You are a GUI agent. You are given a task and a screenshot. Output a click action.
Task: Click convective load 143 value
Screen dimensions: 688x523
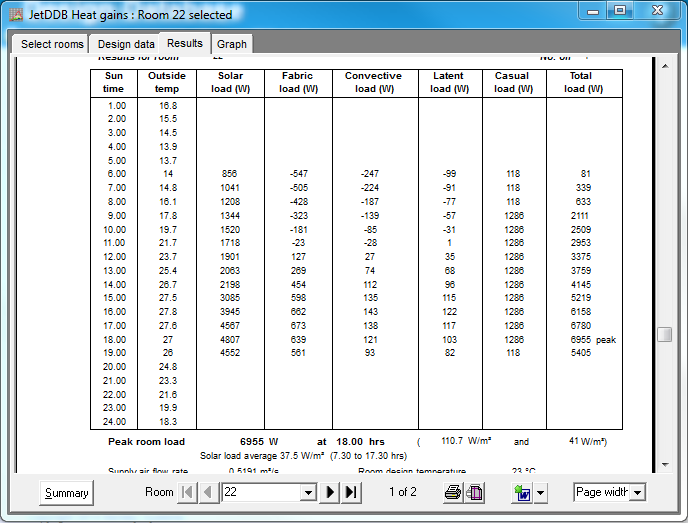371,312
